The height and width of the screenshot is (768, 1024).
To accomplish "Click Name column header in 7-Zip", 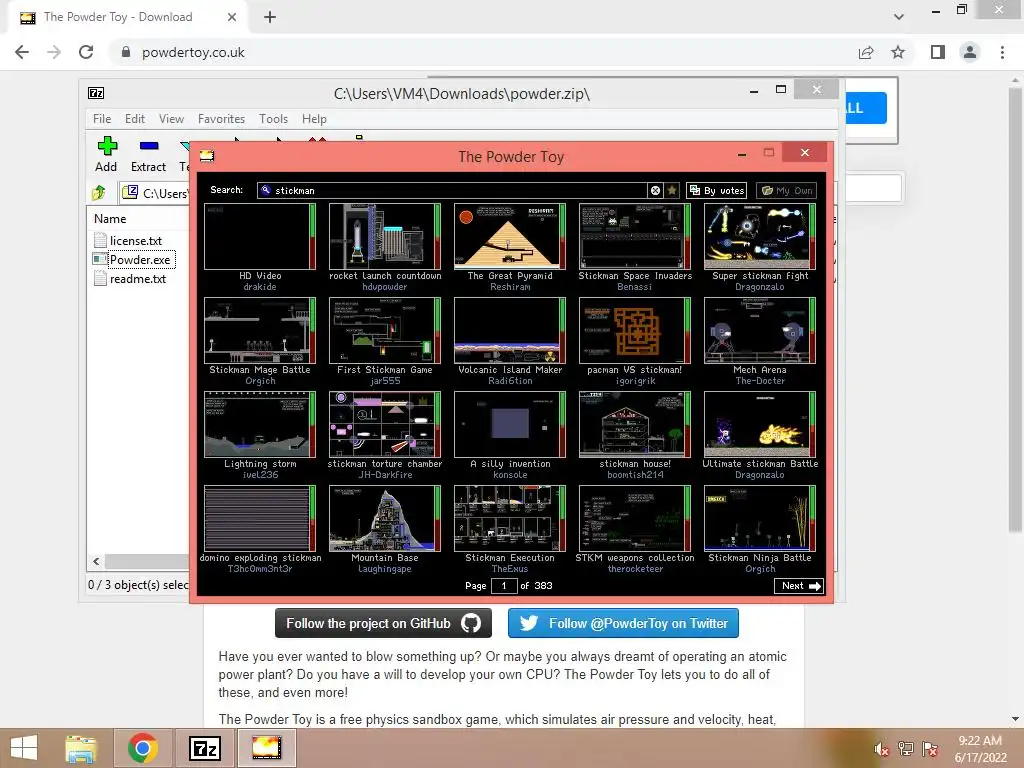I will pos(110,219).
